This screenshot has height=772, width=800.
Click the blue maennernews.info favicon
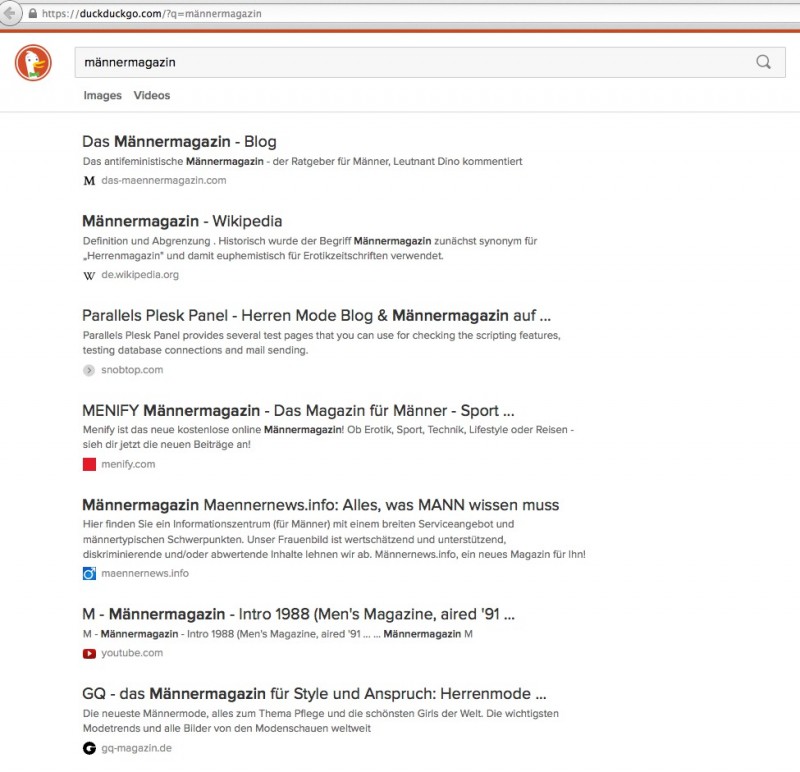pyautogui.click(x=89, y=573)
